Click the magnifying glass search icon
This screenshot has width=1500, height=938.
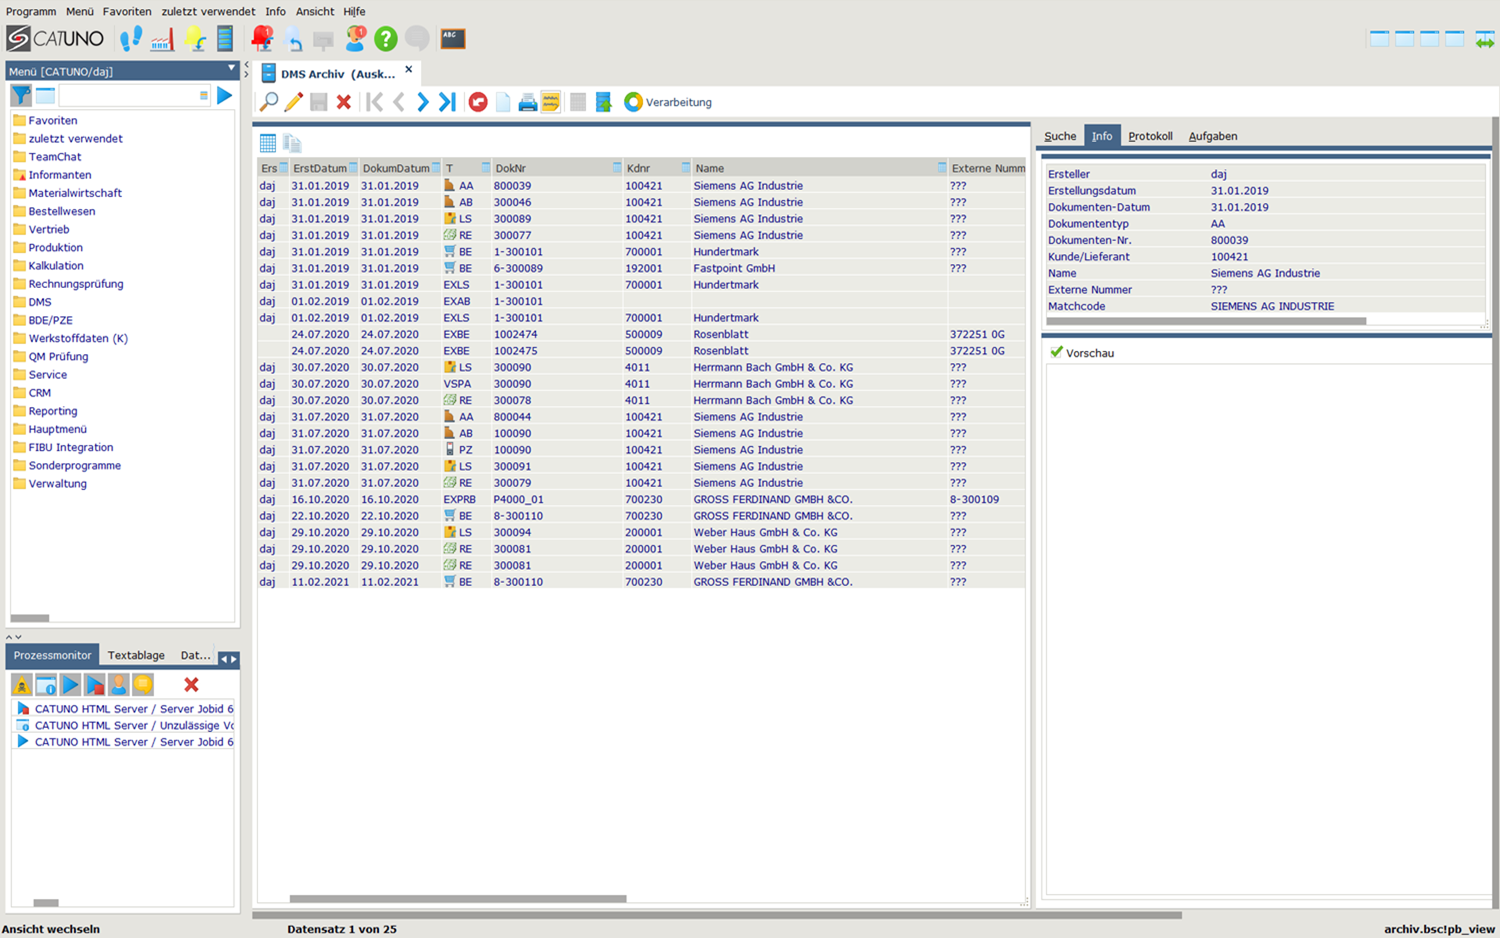tap(269, 102)
